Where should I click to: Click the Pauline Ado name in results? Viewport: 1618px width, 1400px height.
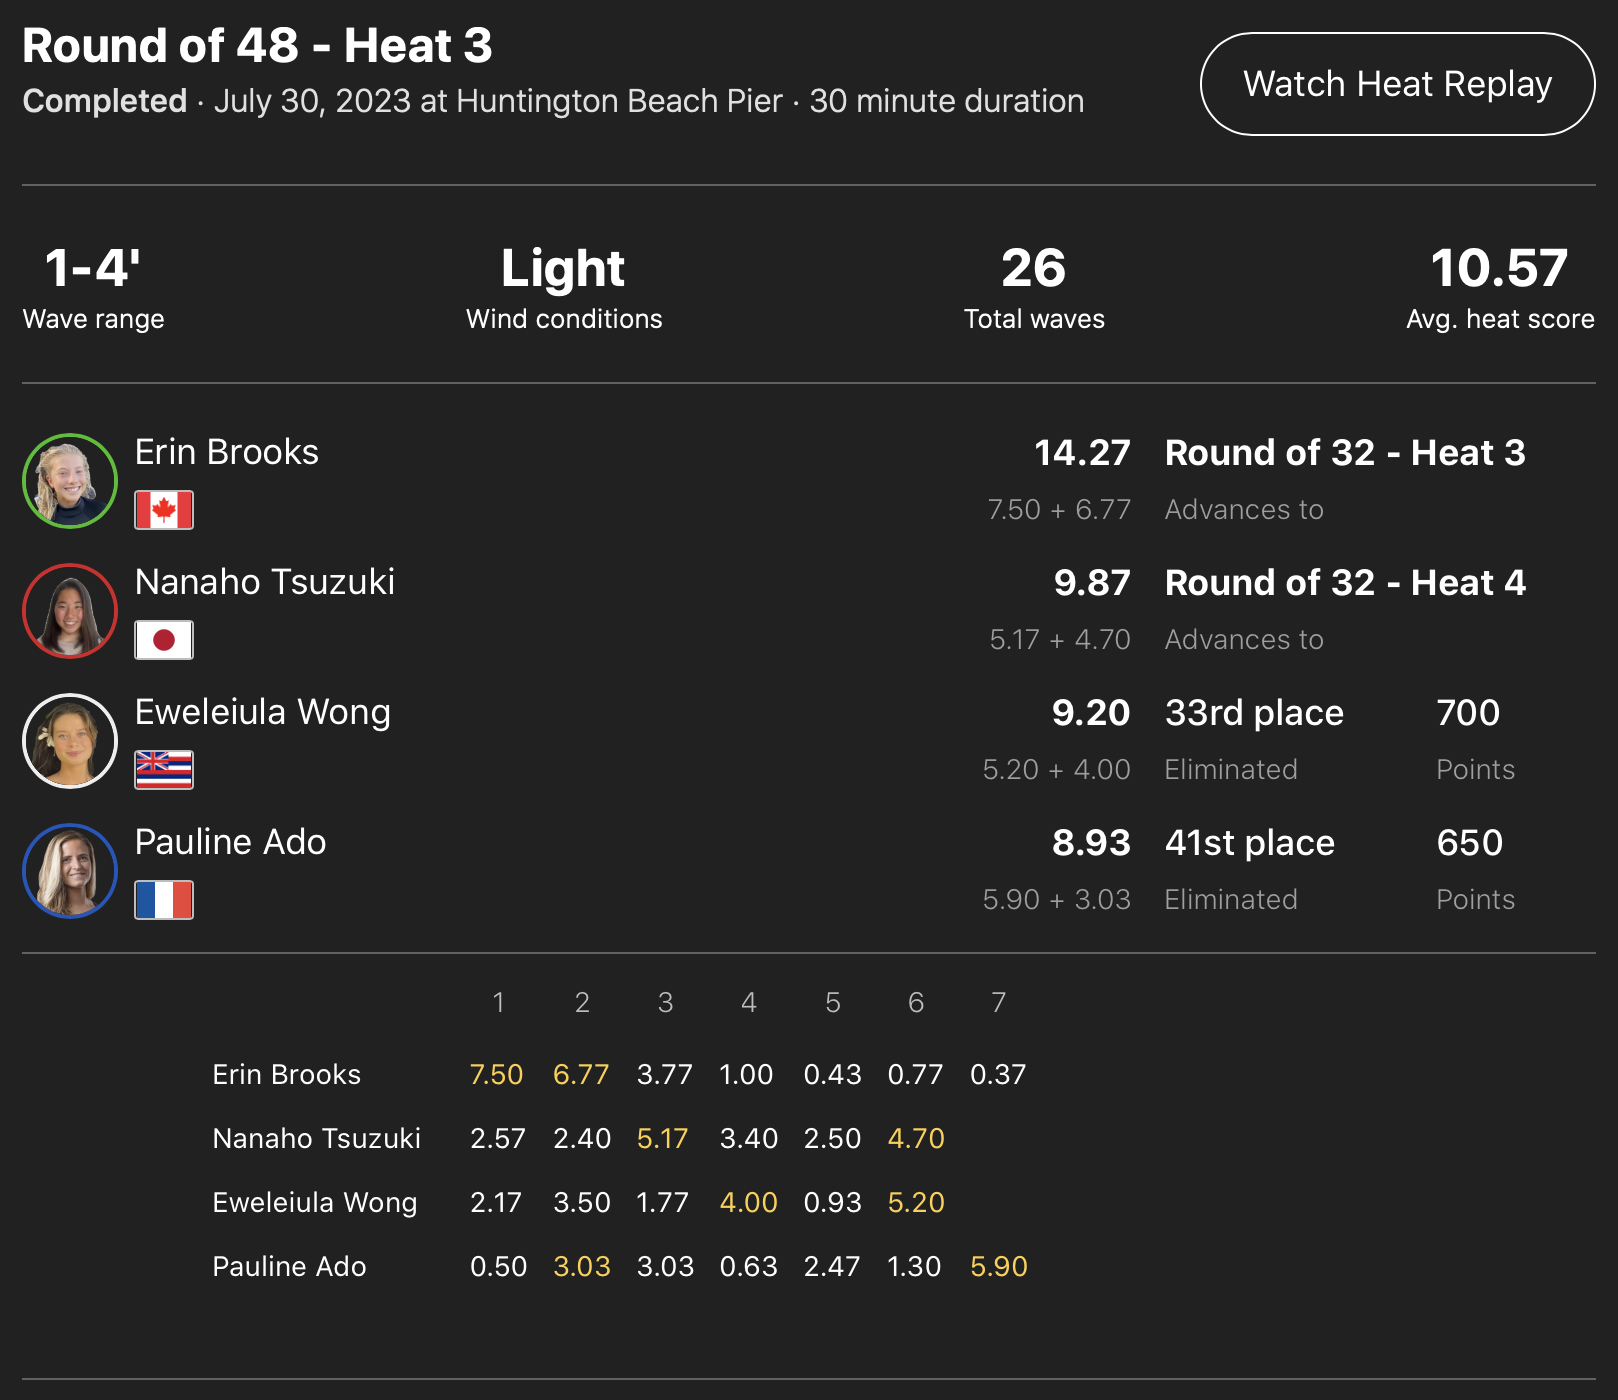tap(231, 842)
